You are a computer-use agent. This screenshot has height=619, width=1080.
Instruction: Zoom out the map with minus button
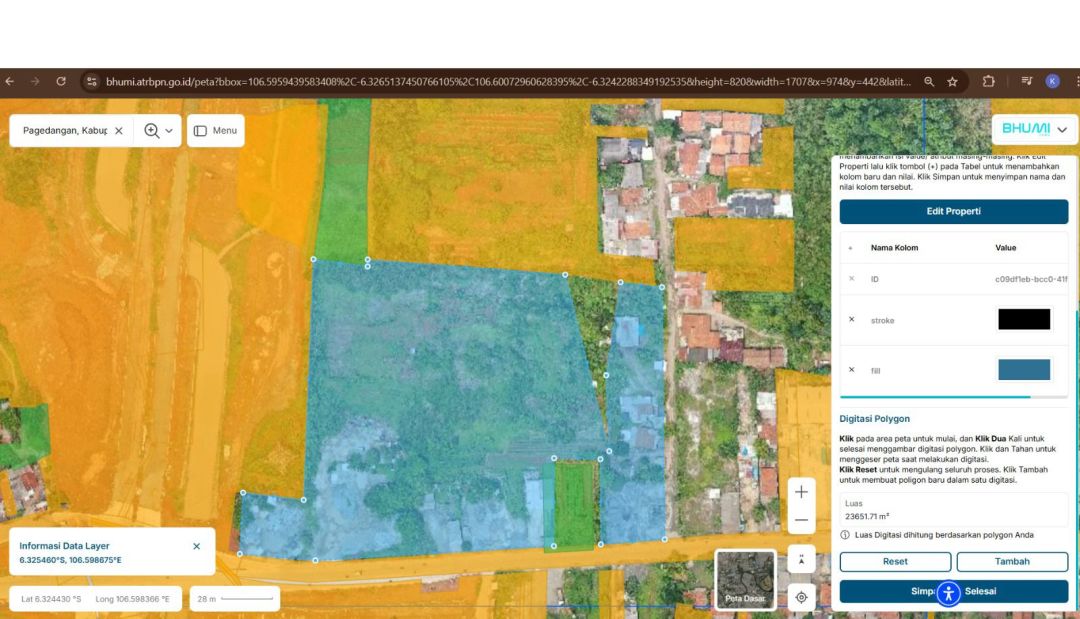pos(801,520)
